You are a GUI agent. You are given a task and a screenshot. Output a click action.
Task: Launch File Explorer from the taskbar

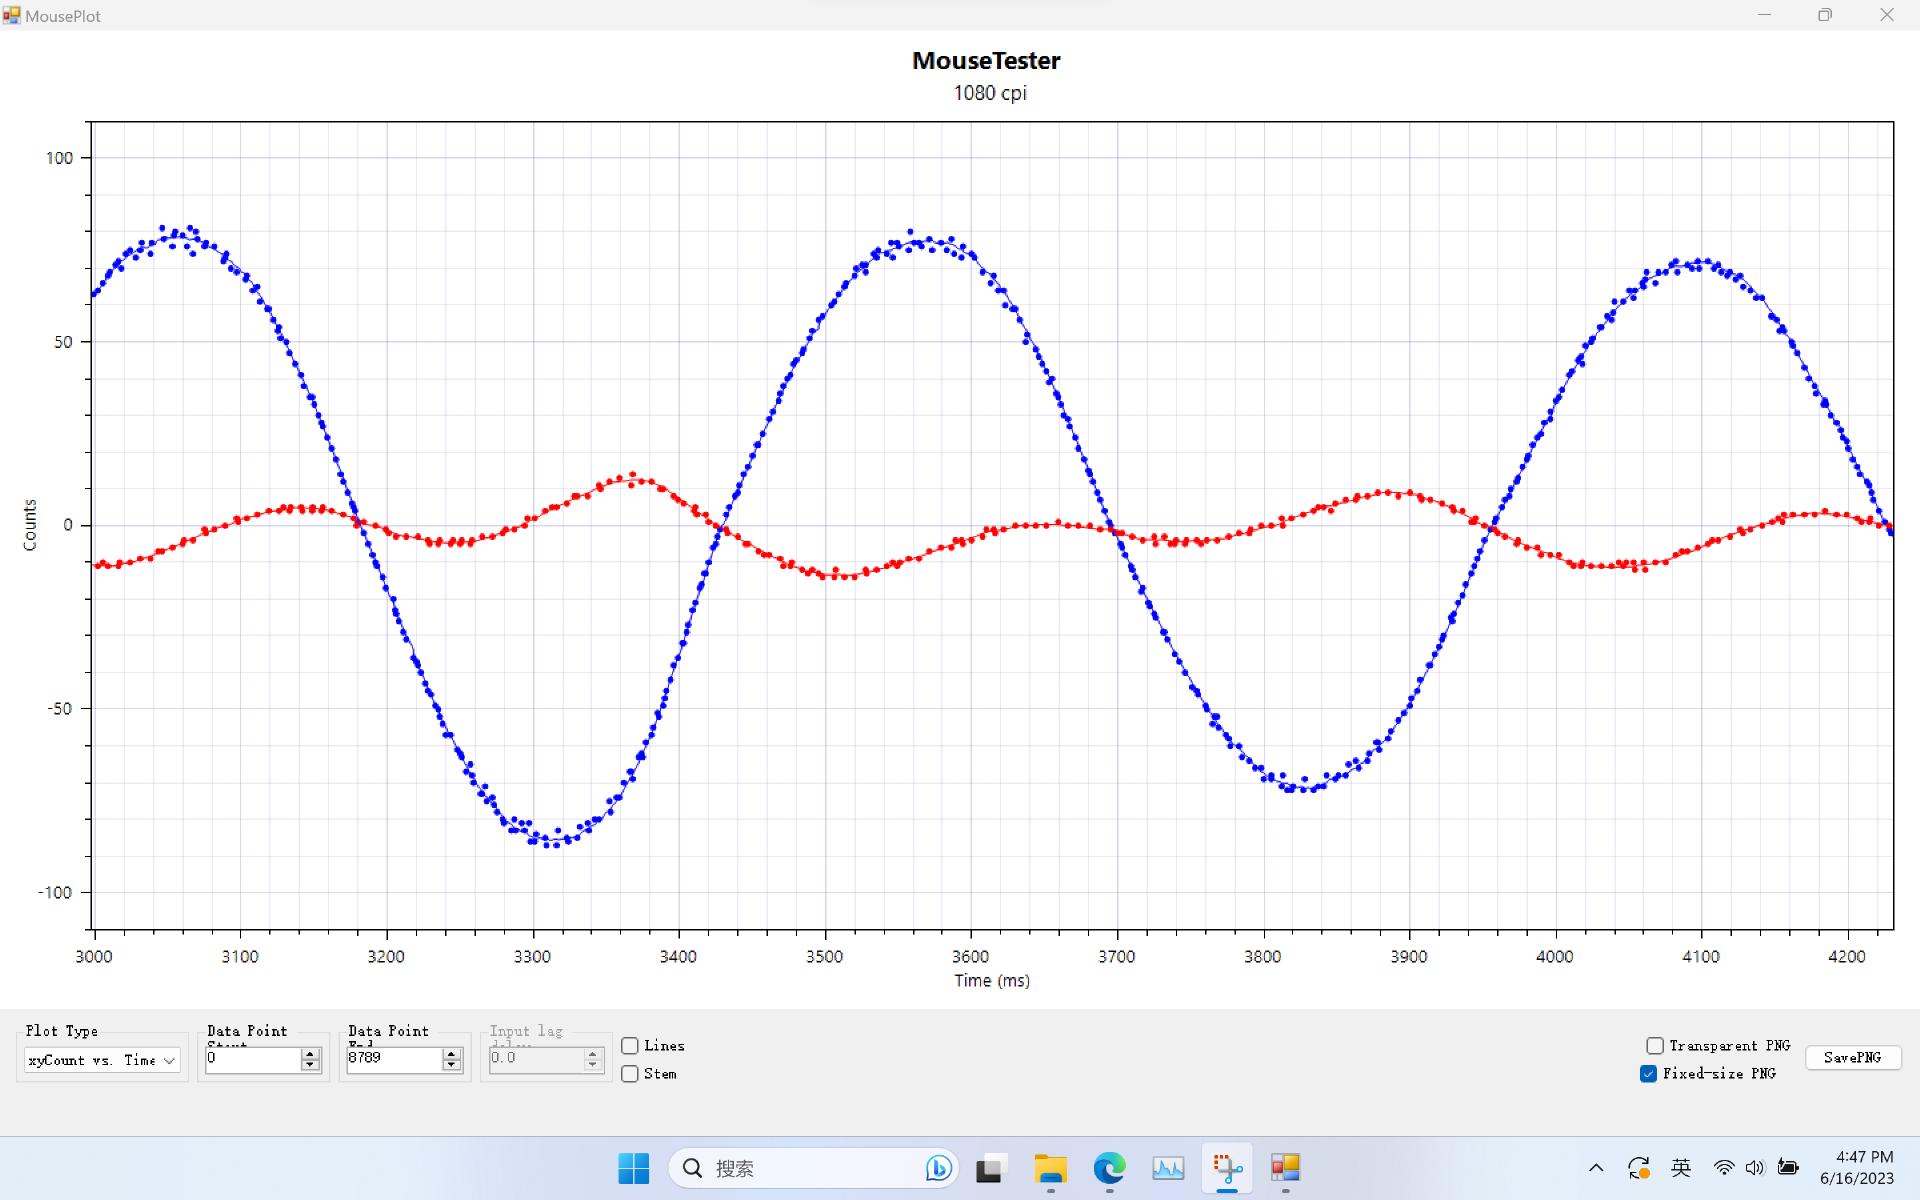(1050, 1168)
